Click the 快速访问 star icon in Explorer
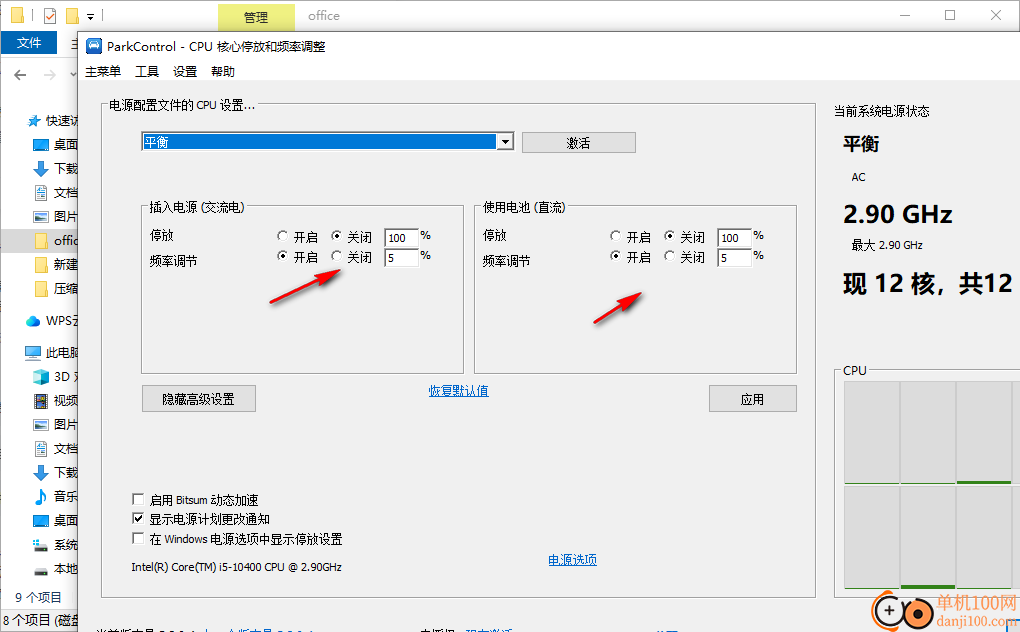Screen dimensions: 1020x632 (x=33, y=121)
